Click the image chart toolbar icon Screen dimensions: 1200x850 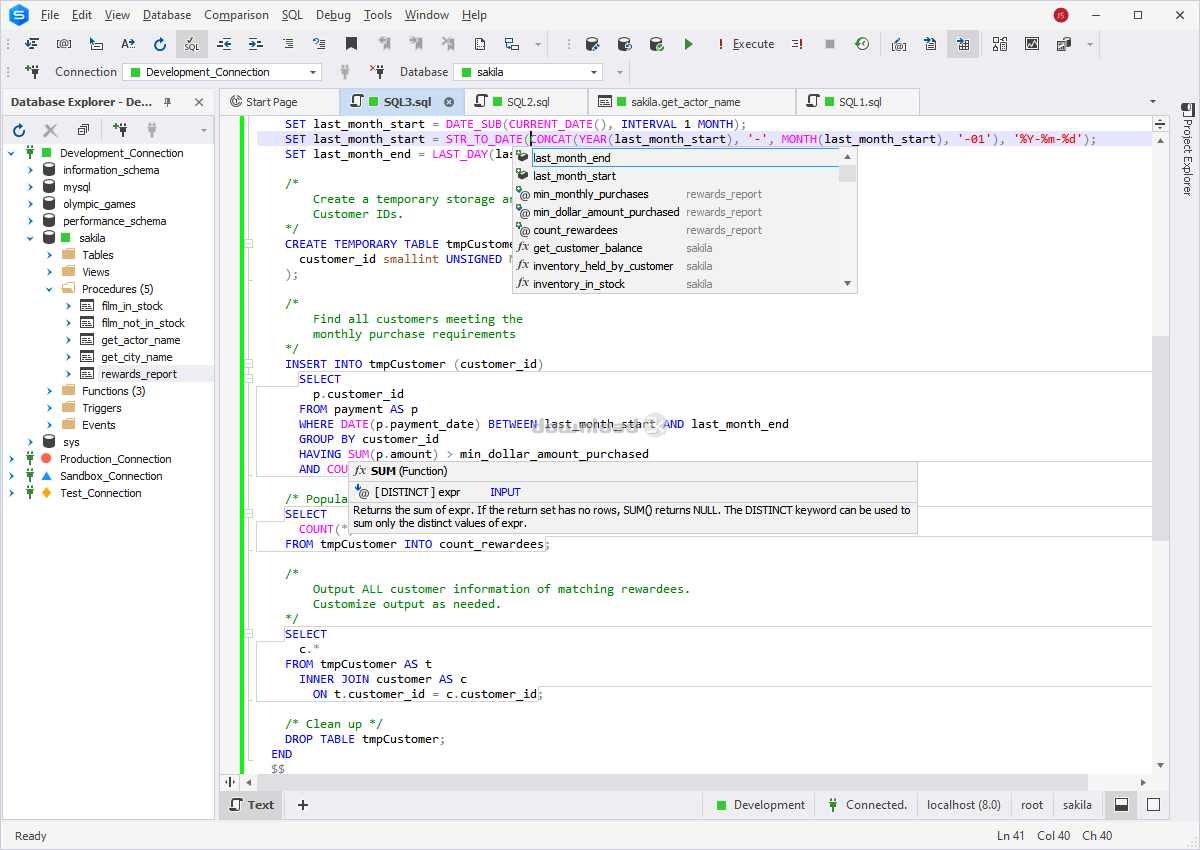(x=1032, y=44)
